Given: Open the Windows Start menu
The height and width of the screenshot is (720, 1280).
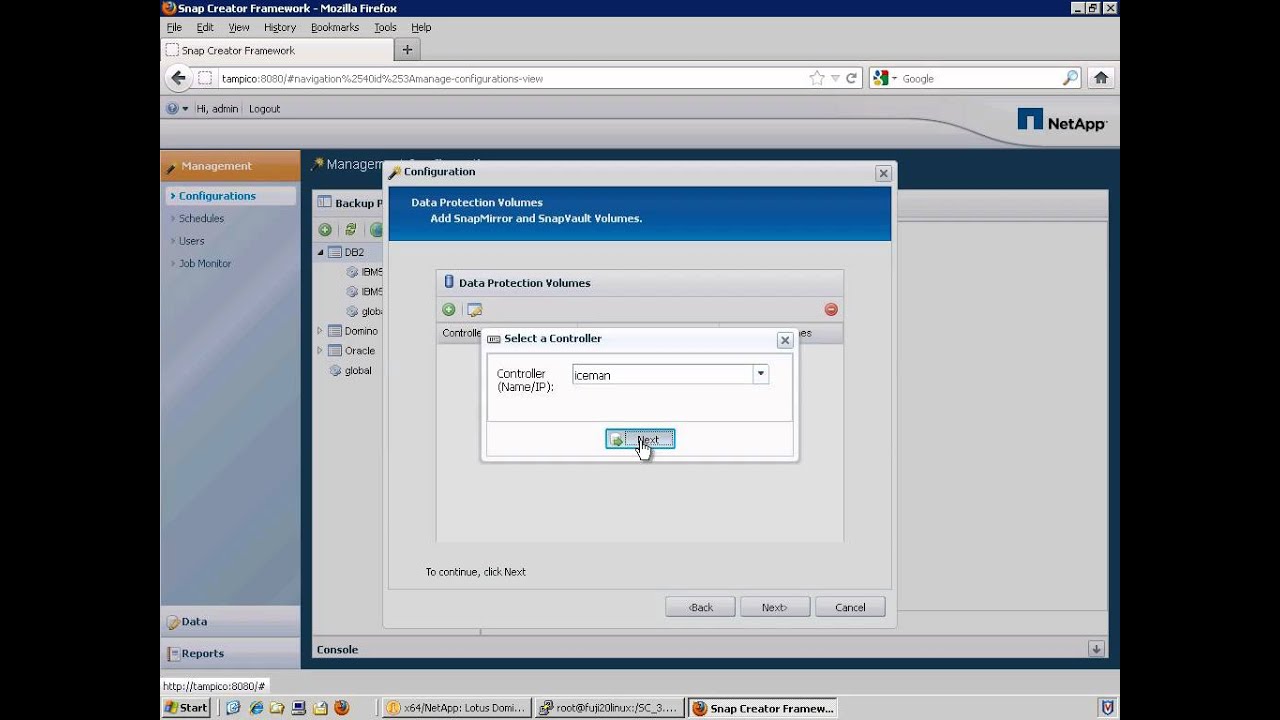Looking at the screenshot, I should tap(186, 708).
